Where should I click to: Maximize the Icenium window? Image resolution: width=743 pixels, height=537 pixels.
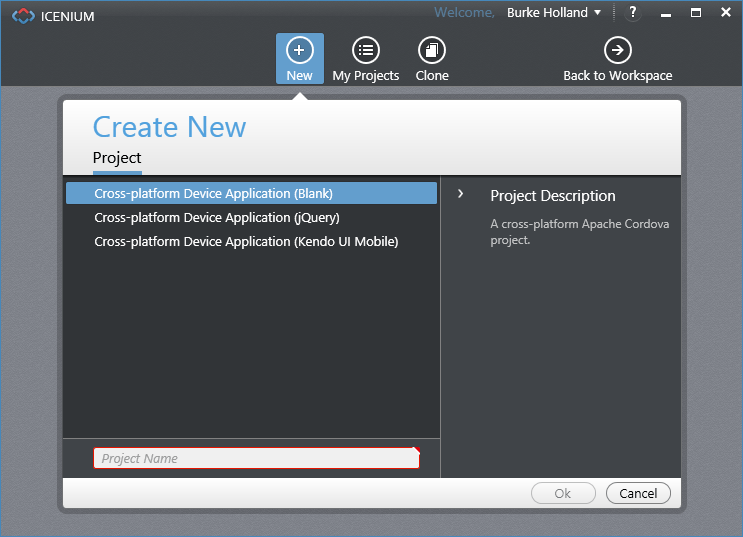[x=696, y=13]
